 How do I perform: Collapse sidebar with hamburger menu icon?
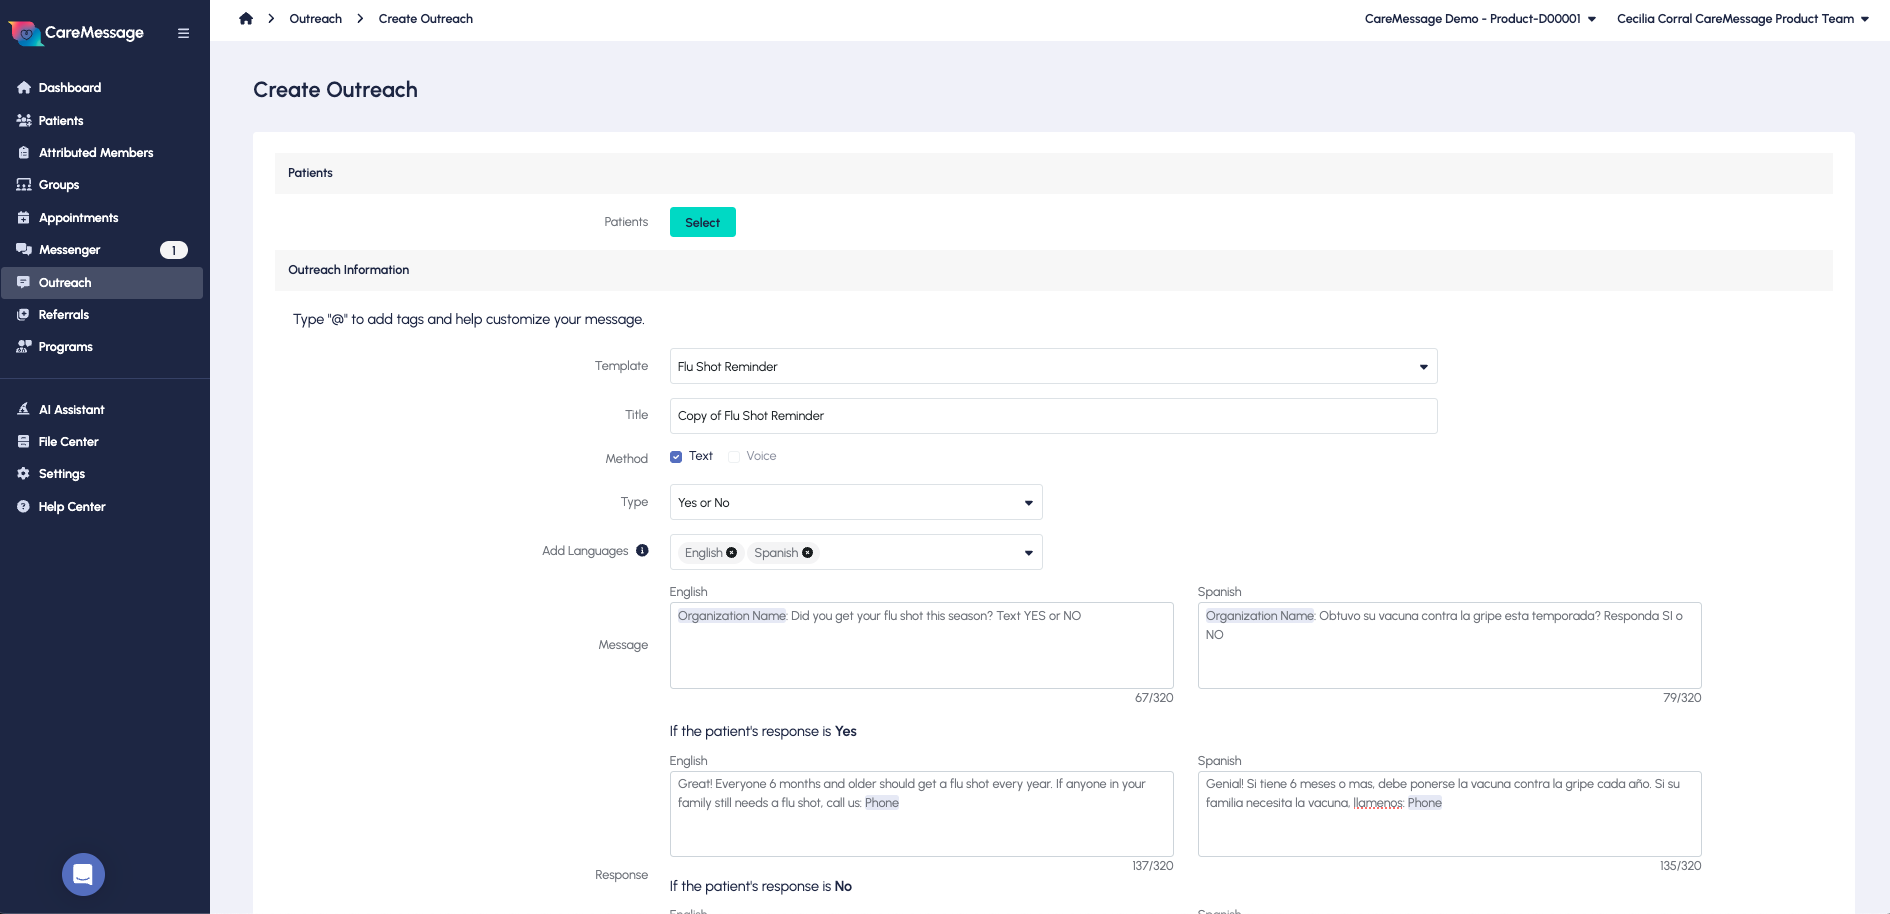(183, 33)
